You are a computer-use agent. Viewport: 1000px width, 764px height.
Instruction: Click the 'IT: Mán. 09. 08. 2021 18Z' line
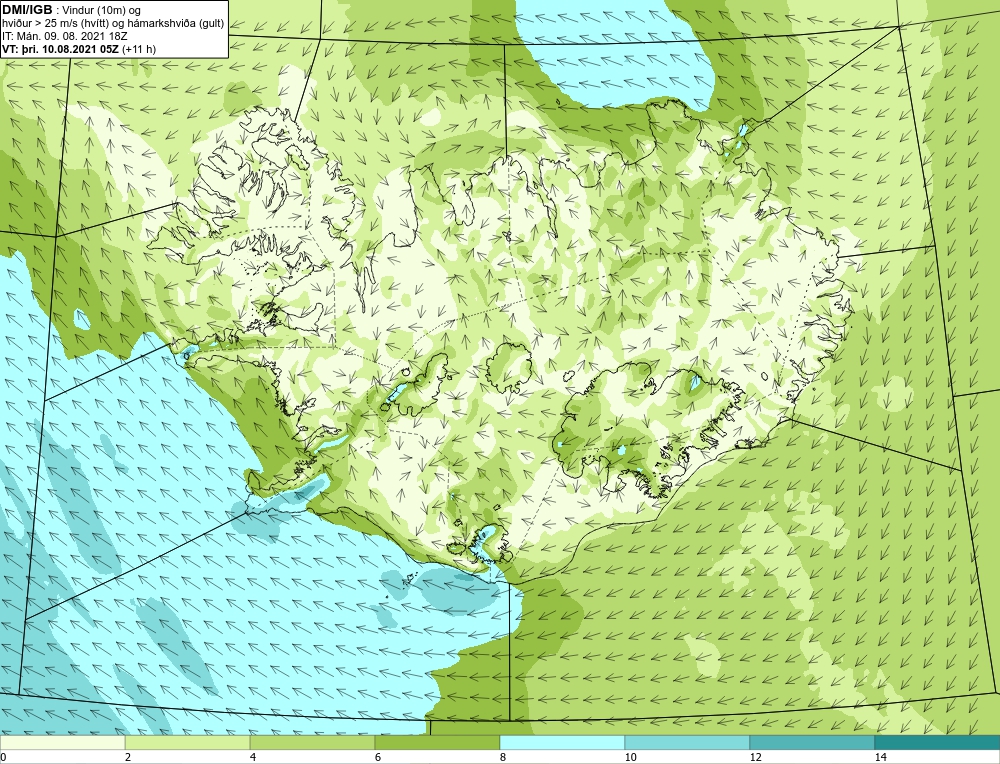click(65, 36)
